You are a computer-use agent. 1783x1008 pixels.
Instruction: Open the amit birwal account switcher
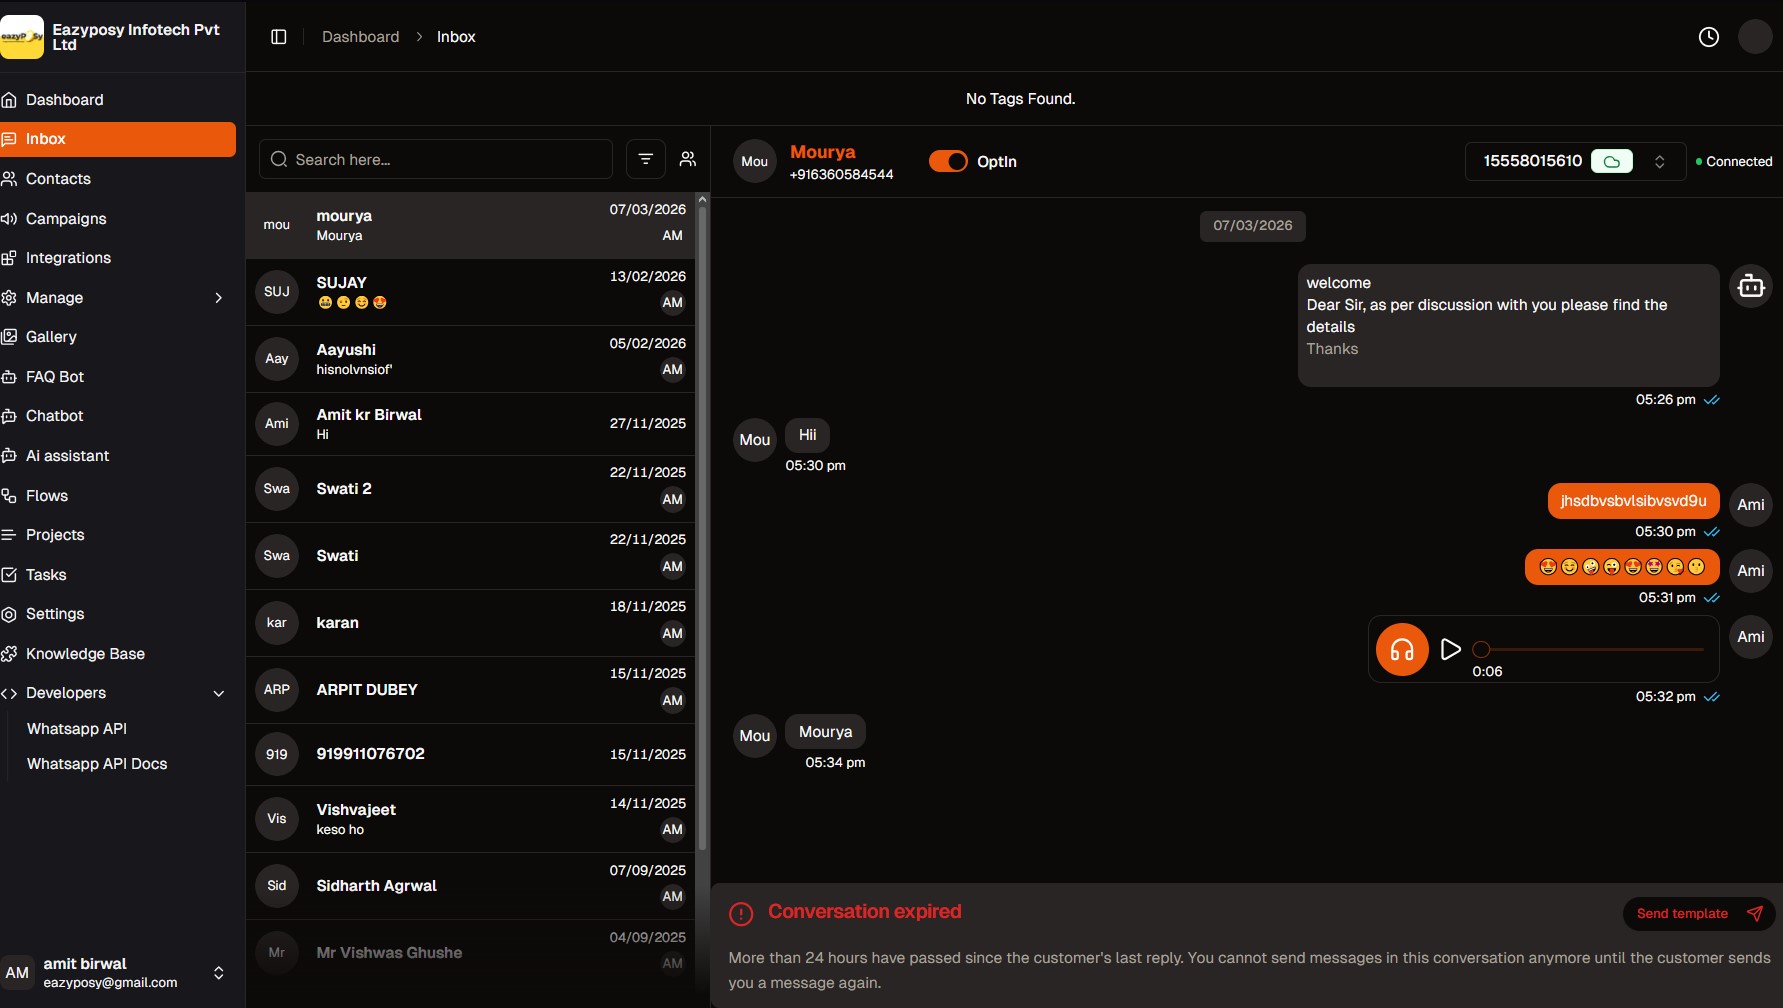coord(218,973)
